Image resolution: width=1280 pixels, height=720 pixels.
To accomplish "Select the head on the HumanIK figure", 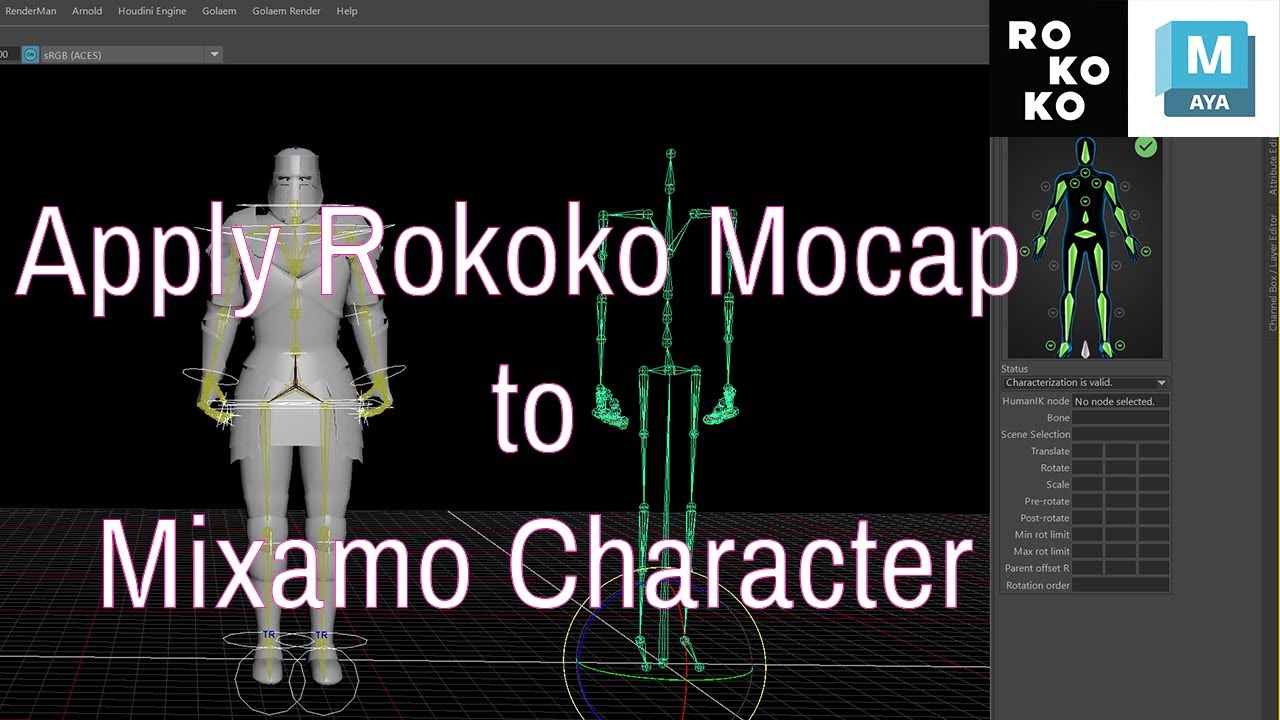I will 1085,153.
